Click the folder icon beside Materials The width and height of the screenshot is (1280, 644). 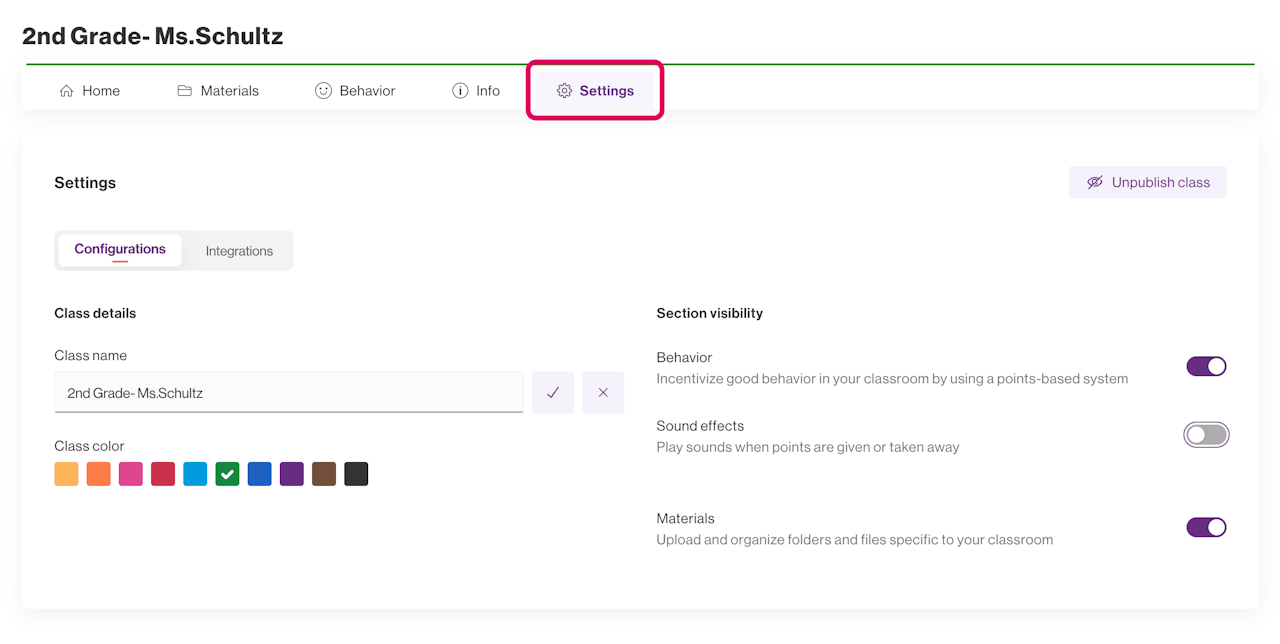184,91
